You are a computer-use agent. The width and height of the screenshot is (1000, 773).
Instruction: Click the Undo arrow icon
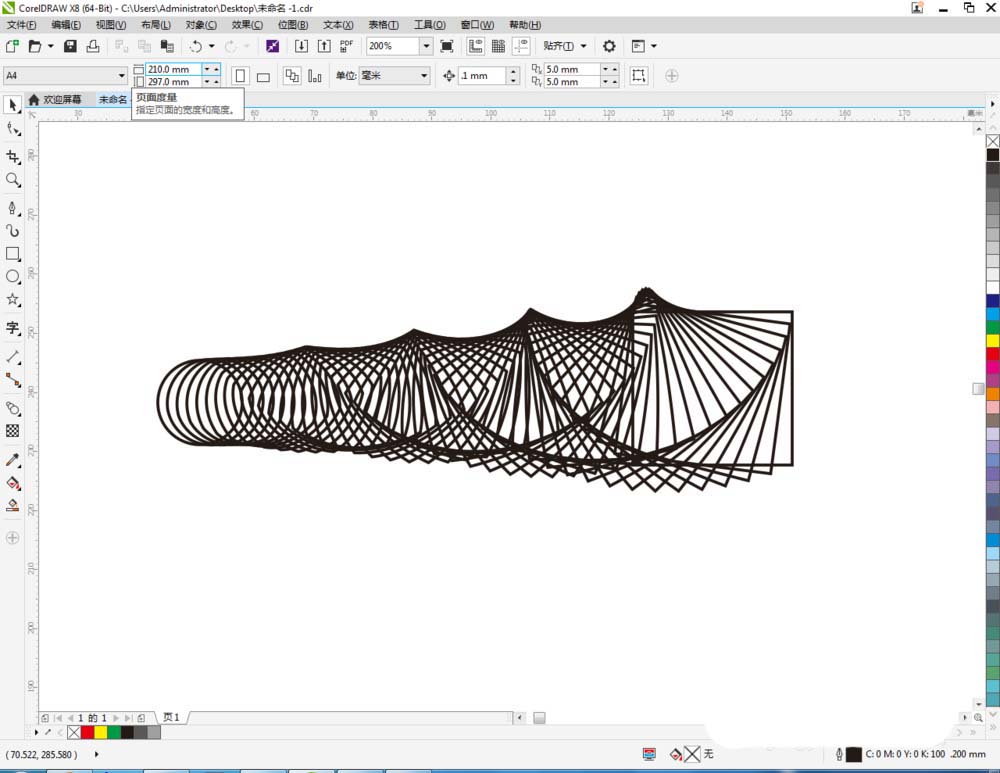pos(196,46)
